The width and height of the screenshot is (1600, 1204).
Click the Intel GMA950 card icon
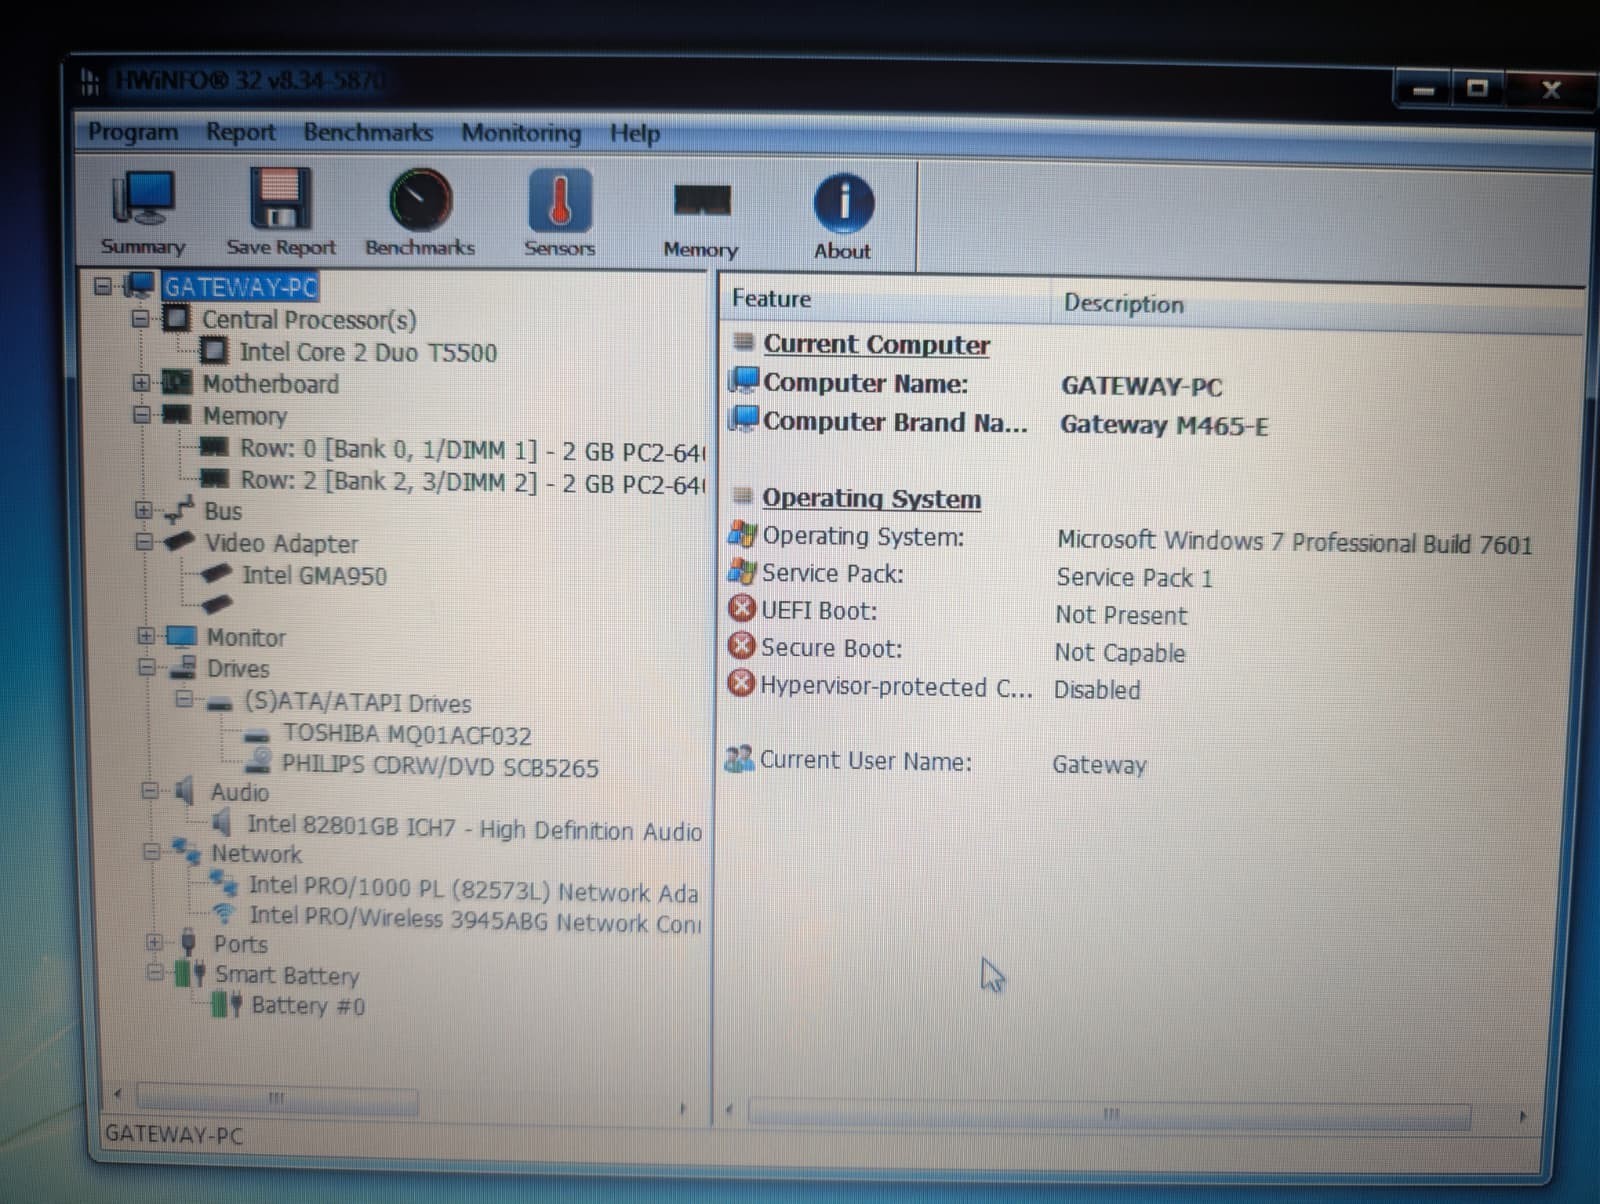(x=216, y=574)
